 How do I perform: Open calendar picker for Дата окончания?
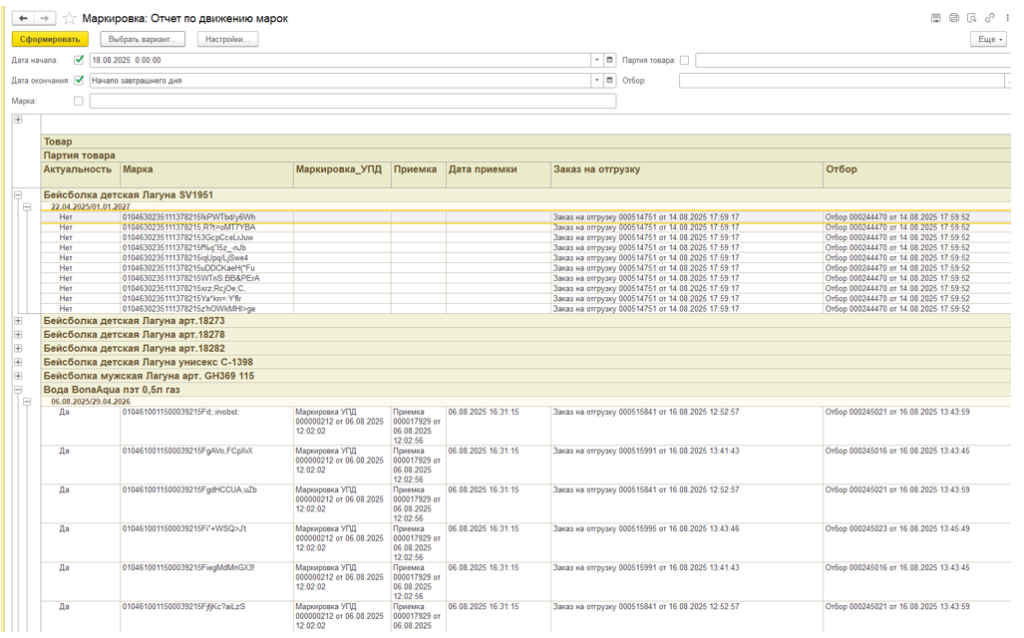(610, 80)
